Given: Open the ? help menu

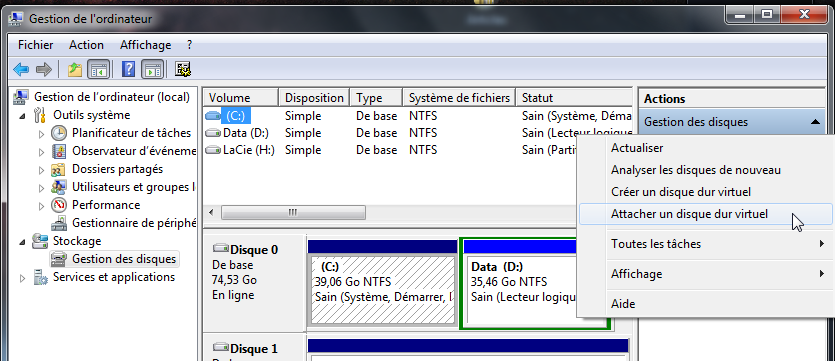Looking at the screenshot, I should (190, 45).
